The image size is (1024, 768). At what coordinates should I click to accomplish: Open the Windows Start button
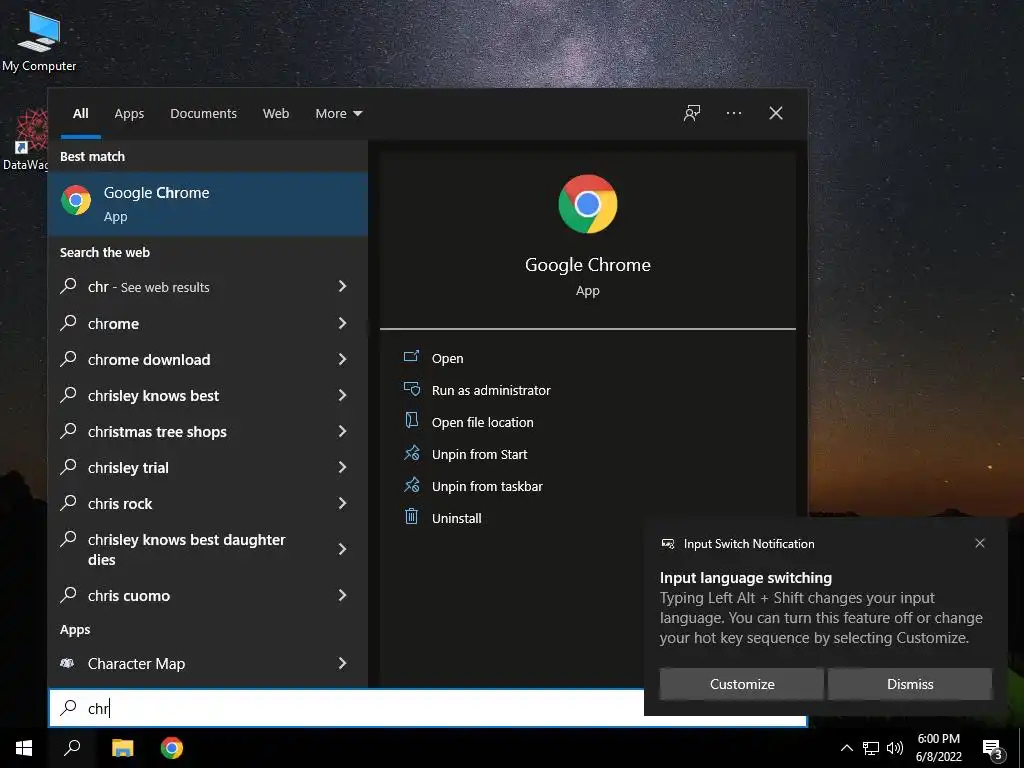click(x=24, y=748)
